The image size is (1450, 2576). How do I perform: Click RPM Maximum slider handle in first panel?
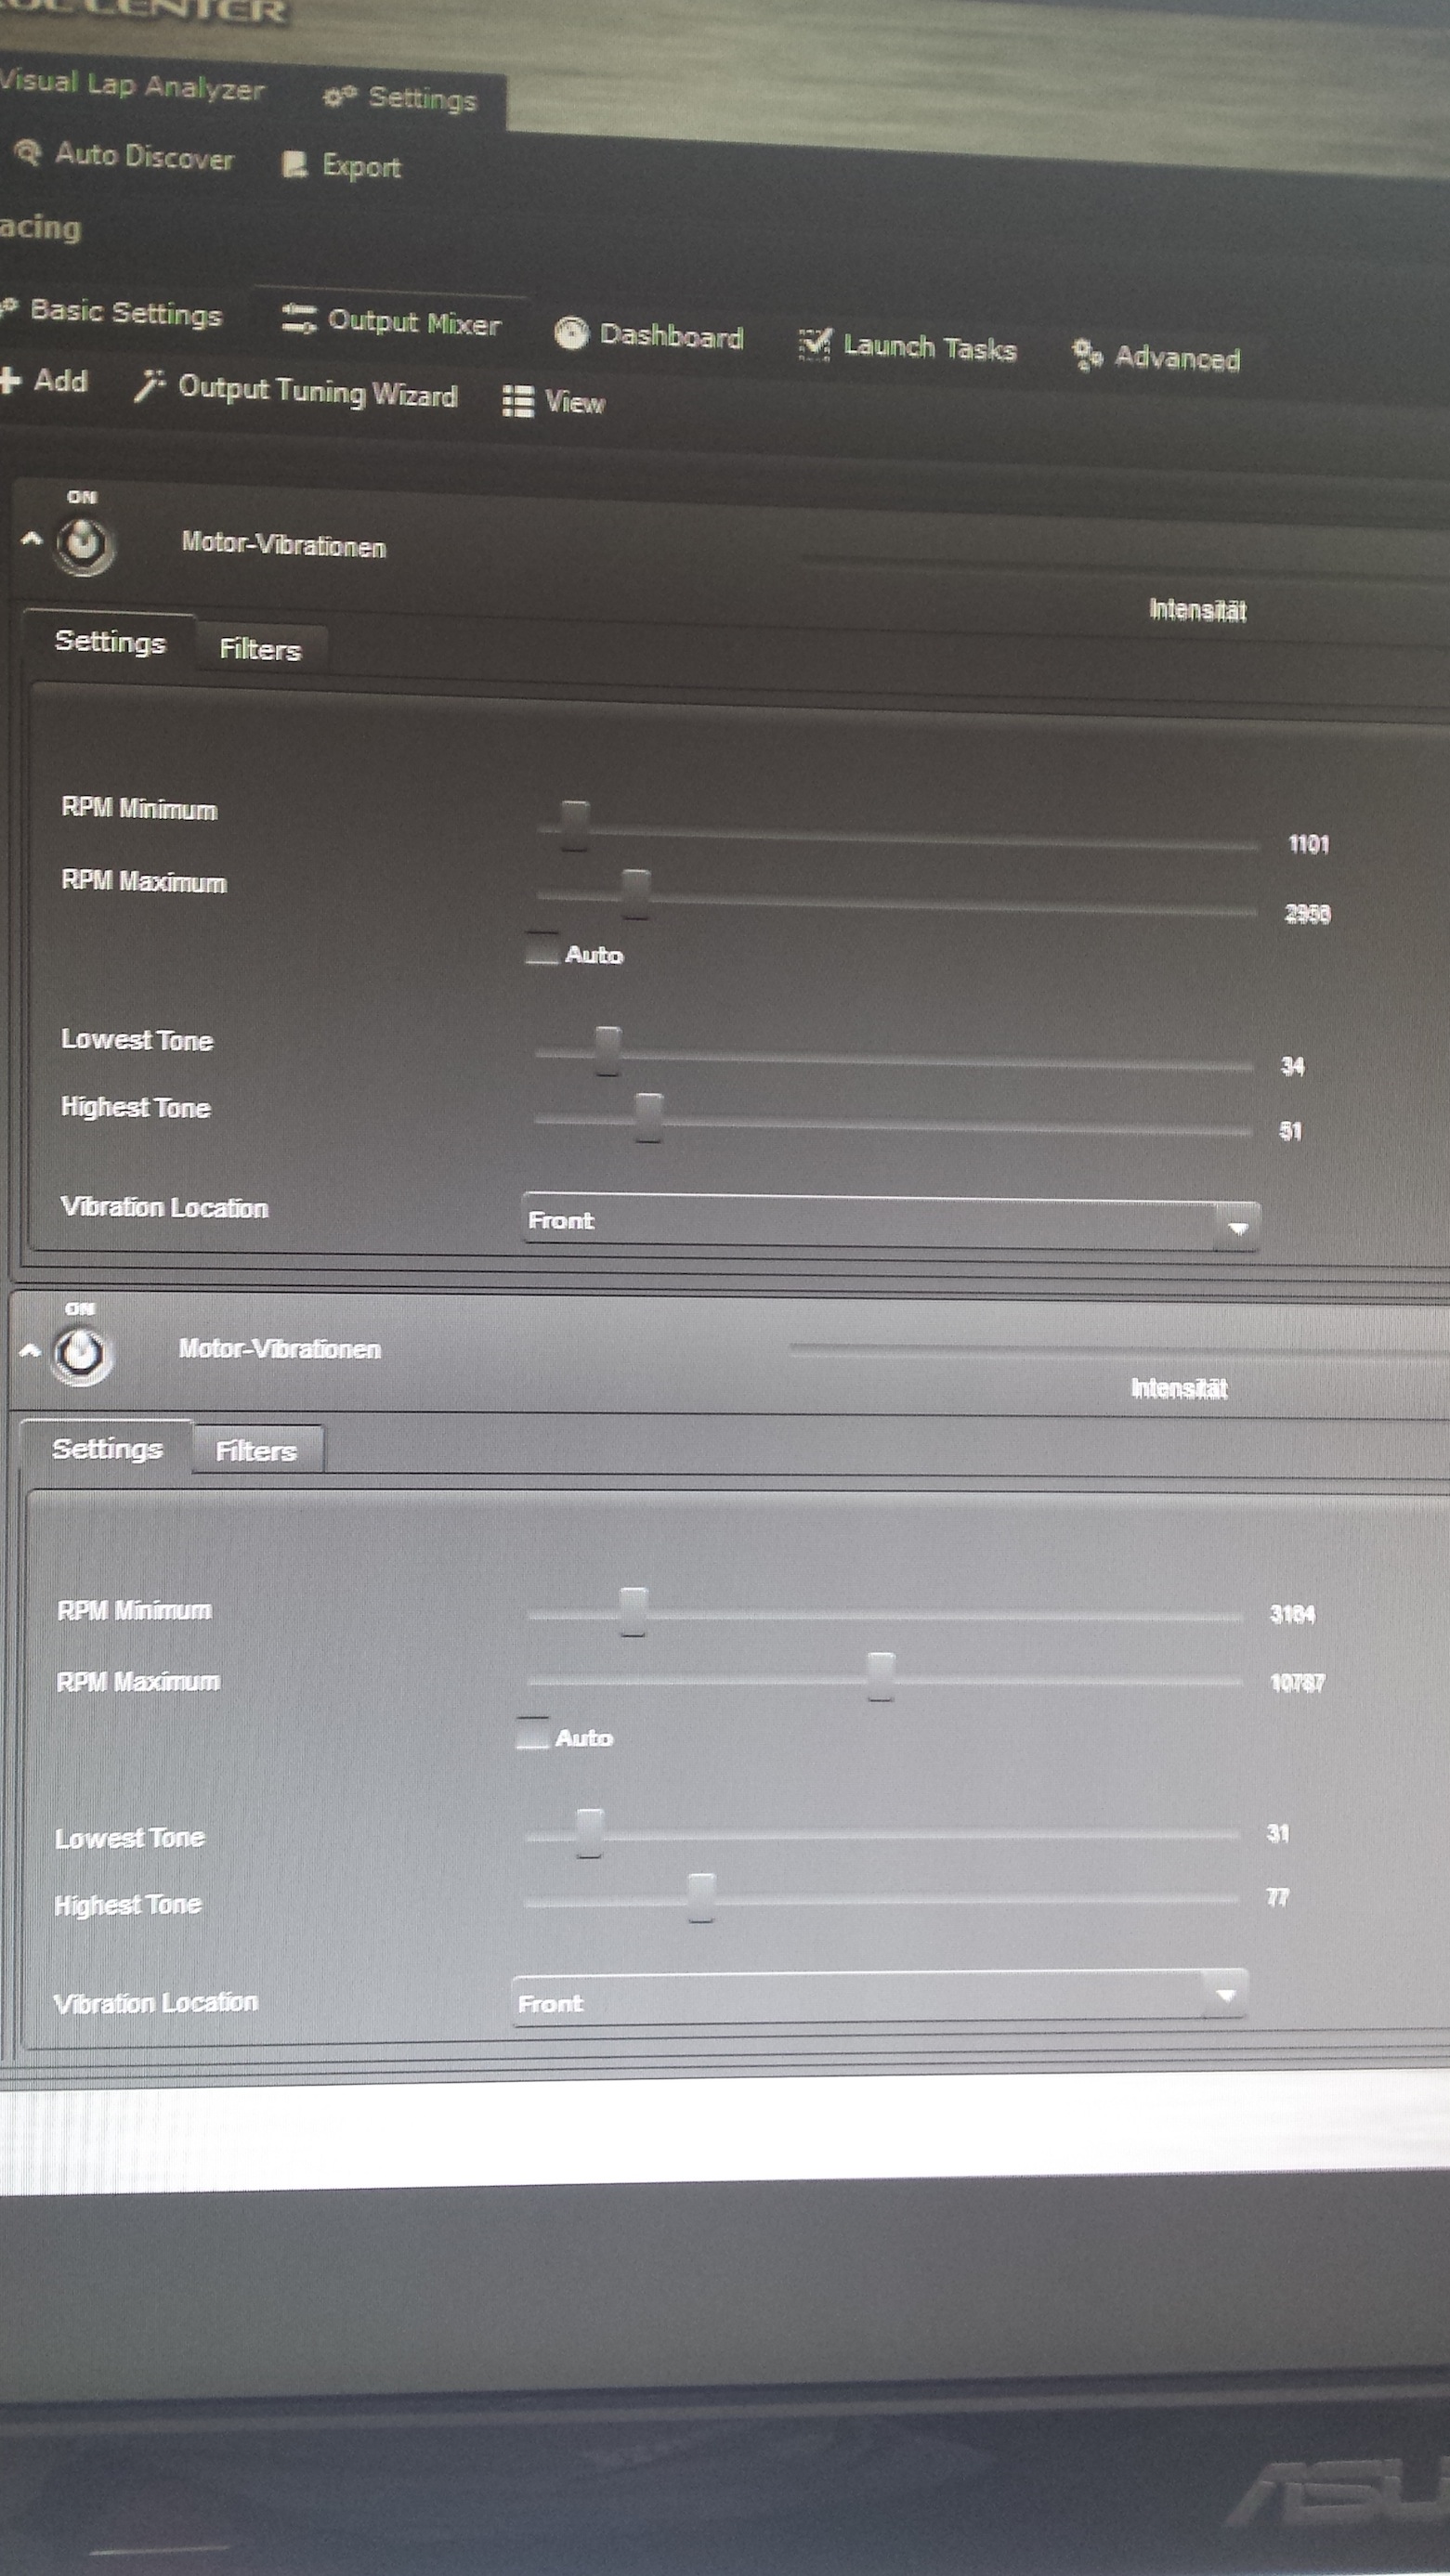pos(635,894)
